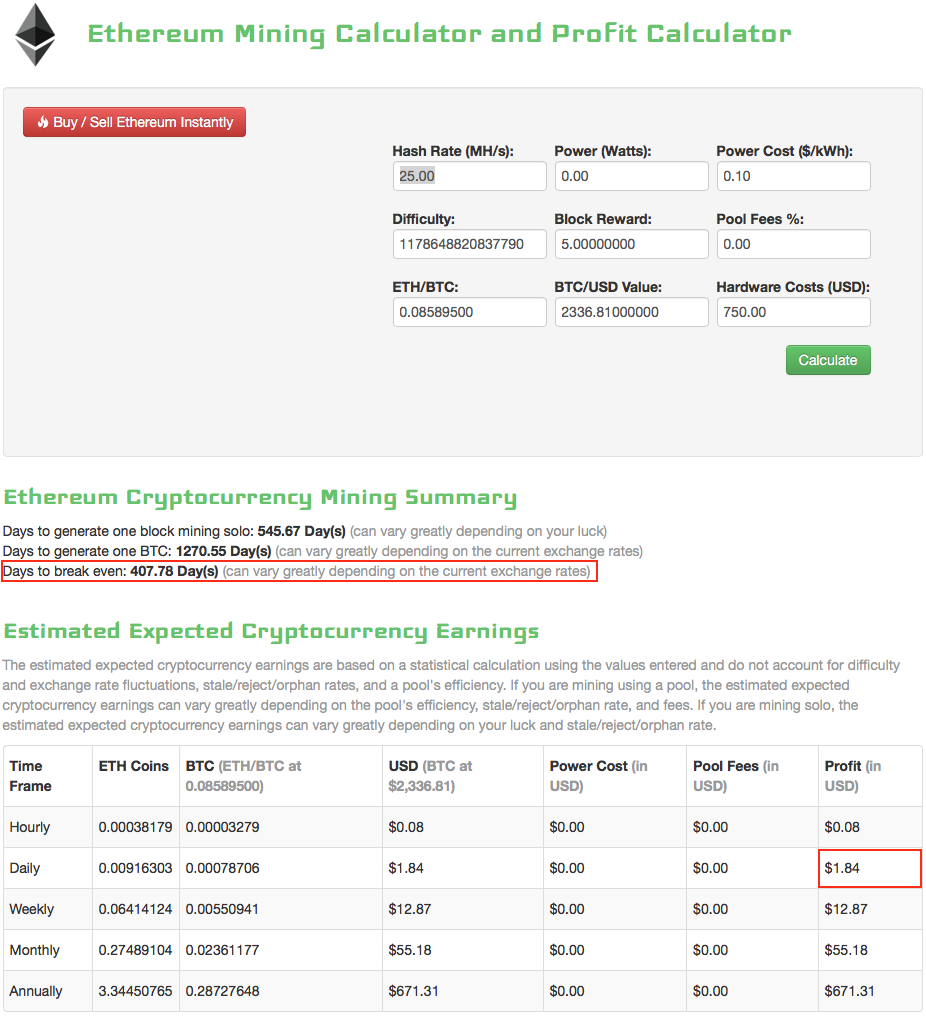Click Hourly ETH Coins value 0.00038179
This screenshot has height=1016, width=926.
(135, 827)
